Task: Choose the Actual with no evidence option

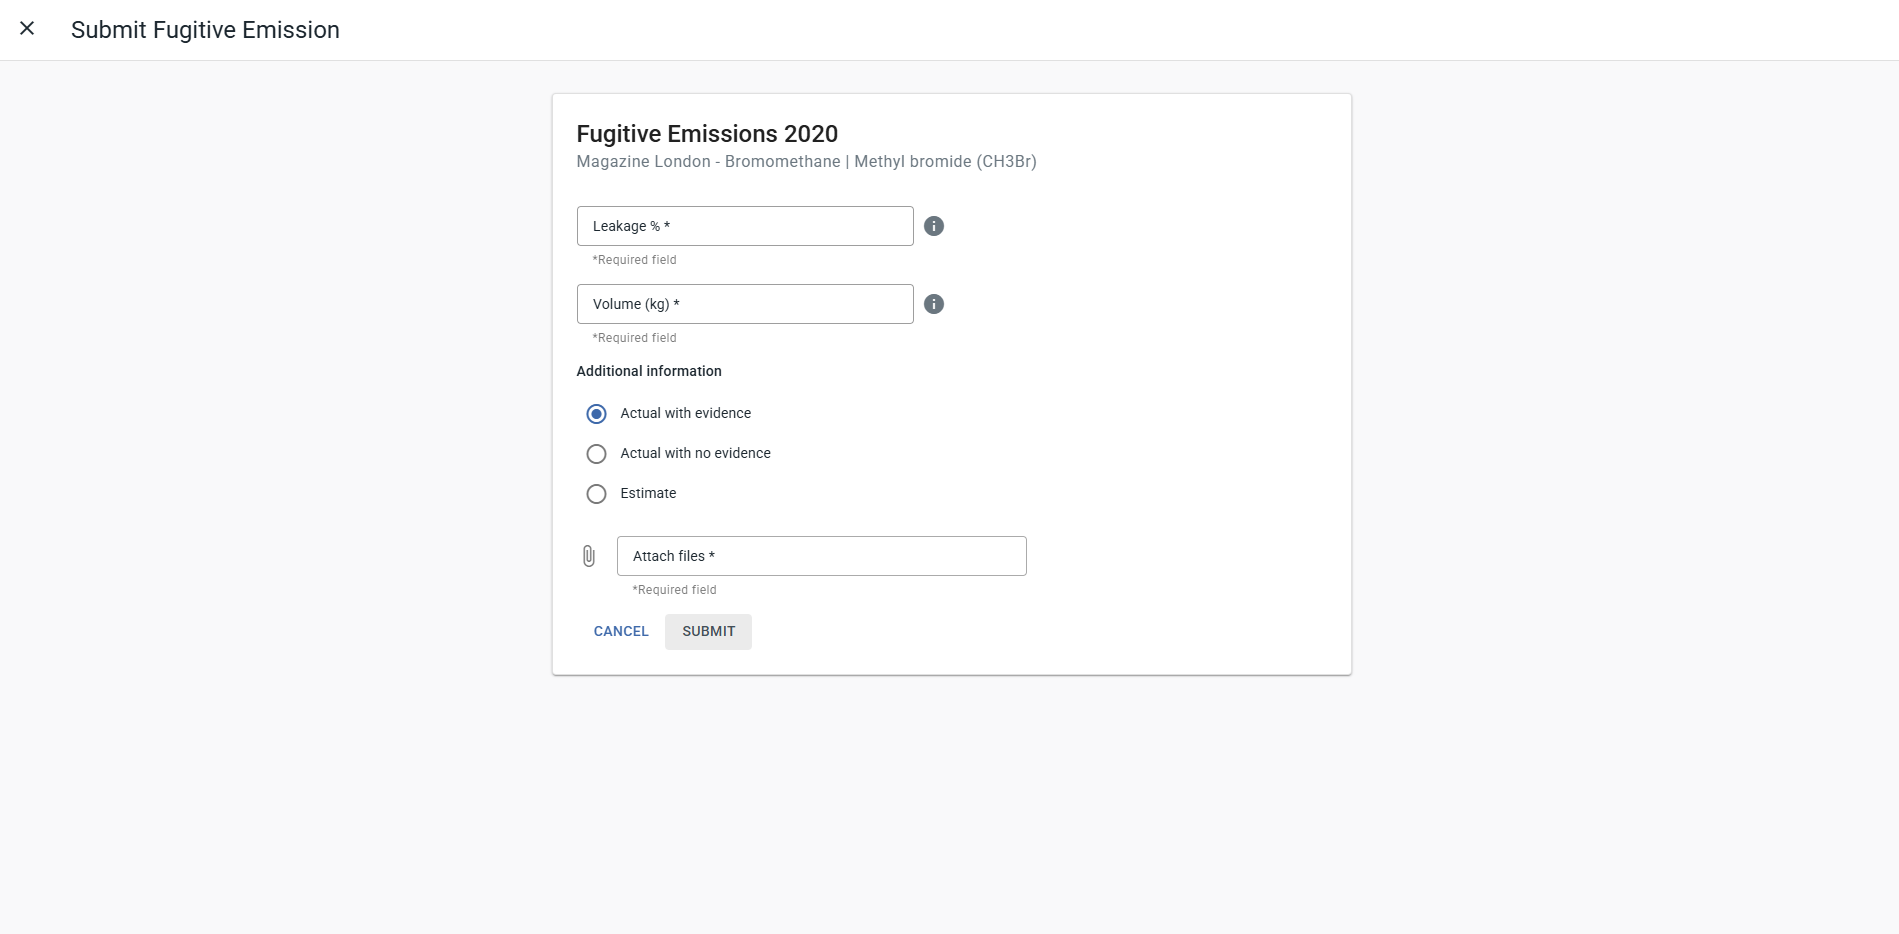Action: click(596, 454)
